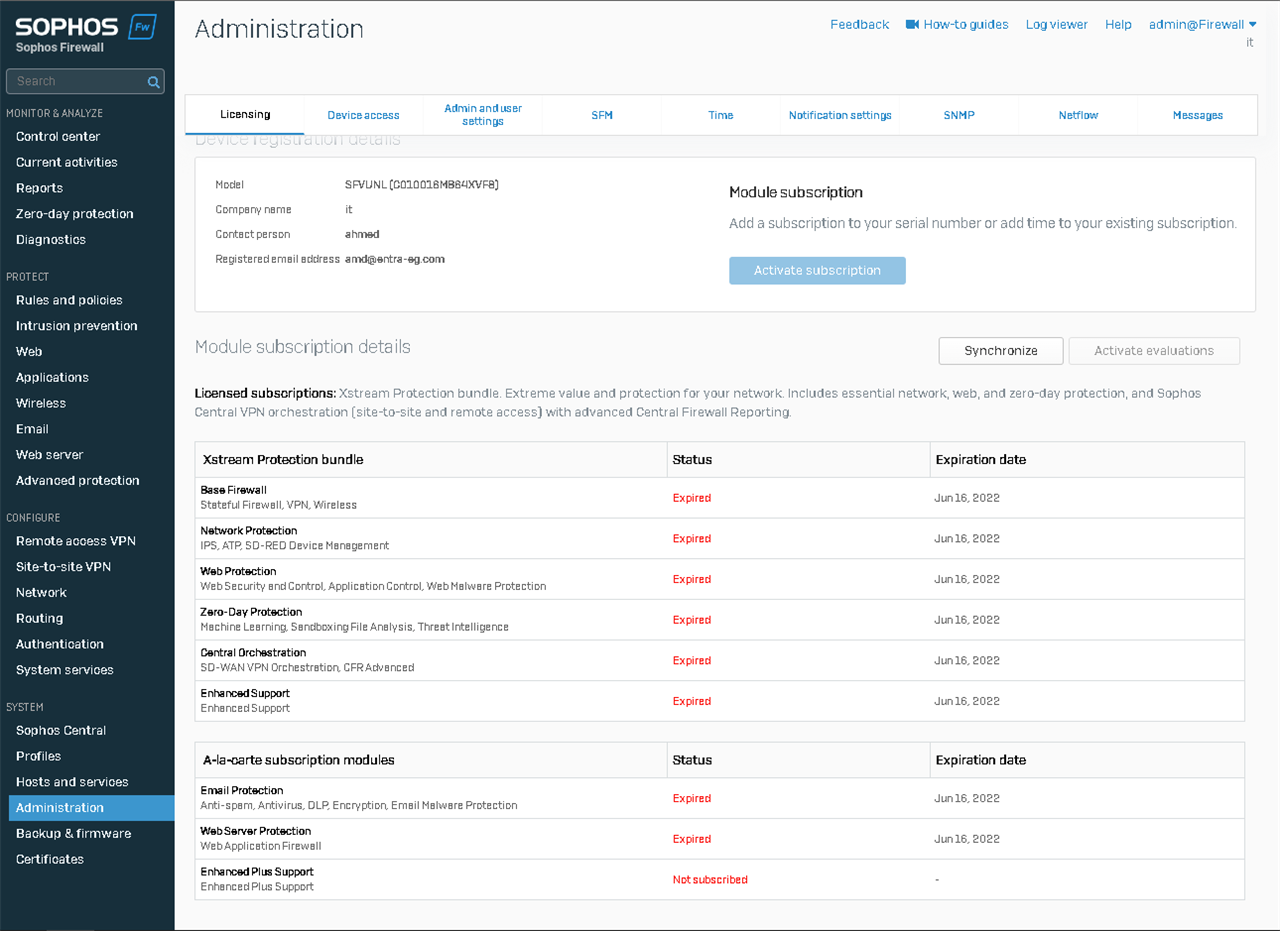Click the search magnifier icon in sidebar

(154, 82)
